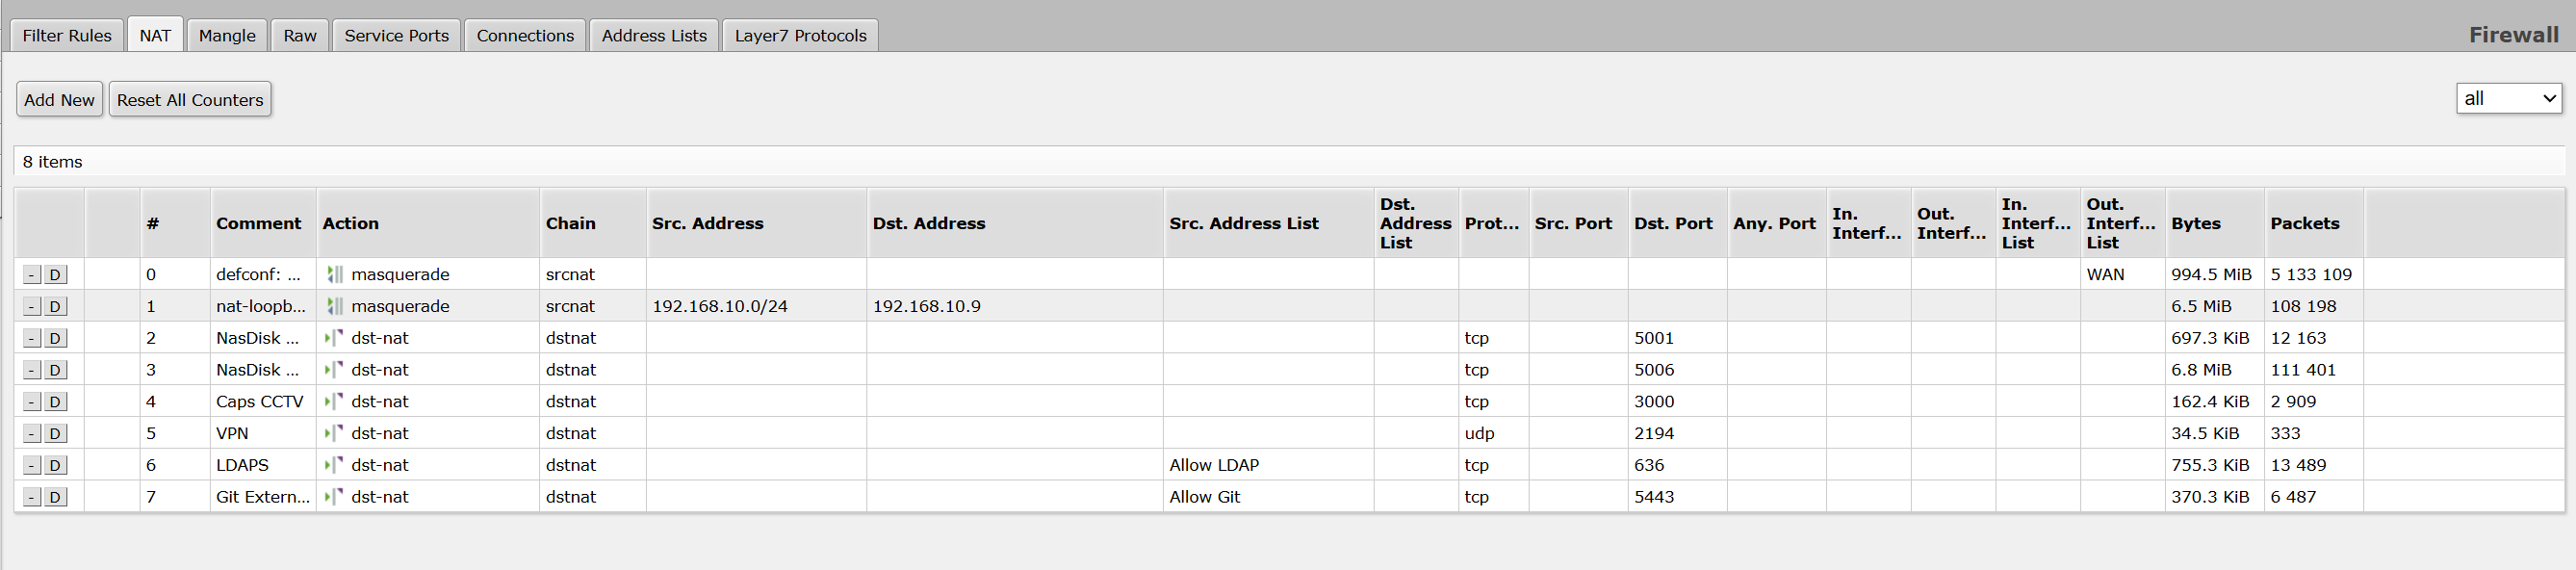2576x570 pixels.
Task: Click the dst-nat icon on VPN rule
Action: (335, 433)
